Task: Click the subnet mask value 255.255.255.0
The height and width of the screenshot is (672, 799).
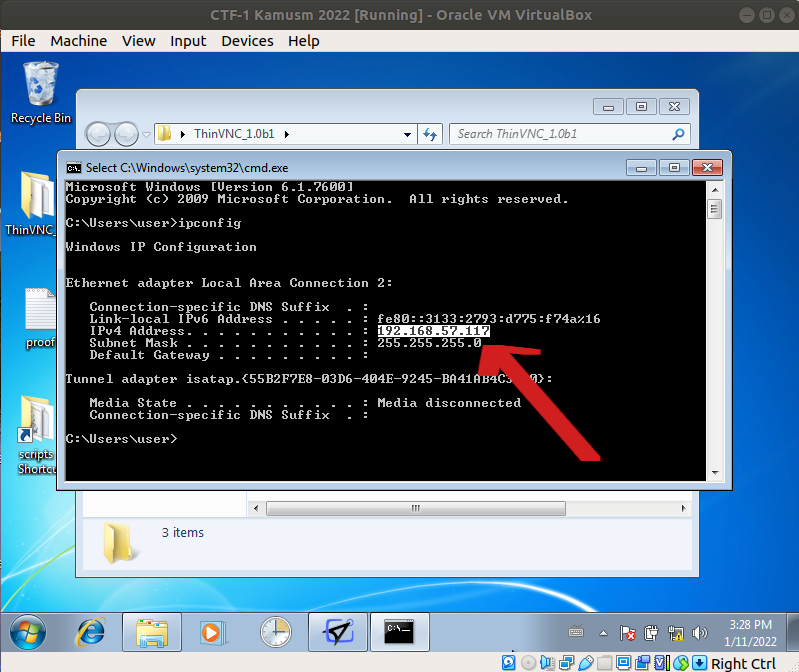Action: click(x=429, y=343)
